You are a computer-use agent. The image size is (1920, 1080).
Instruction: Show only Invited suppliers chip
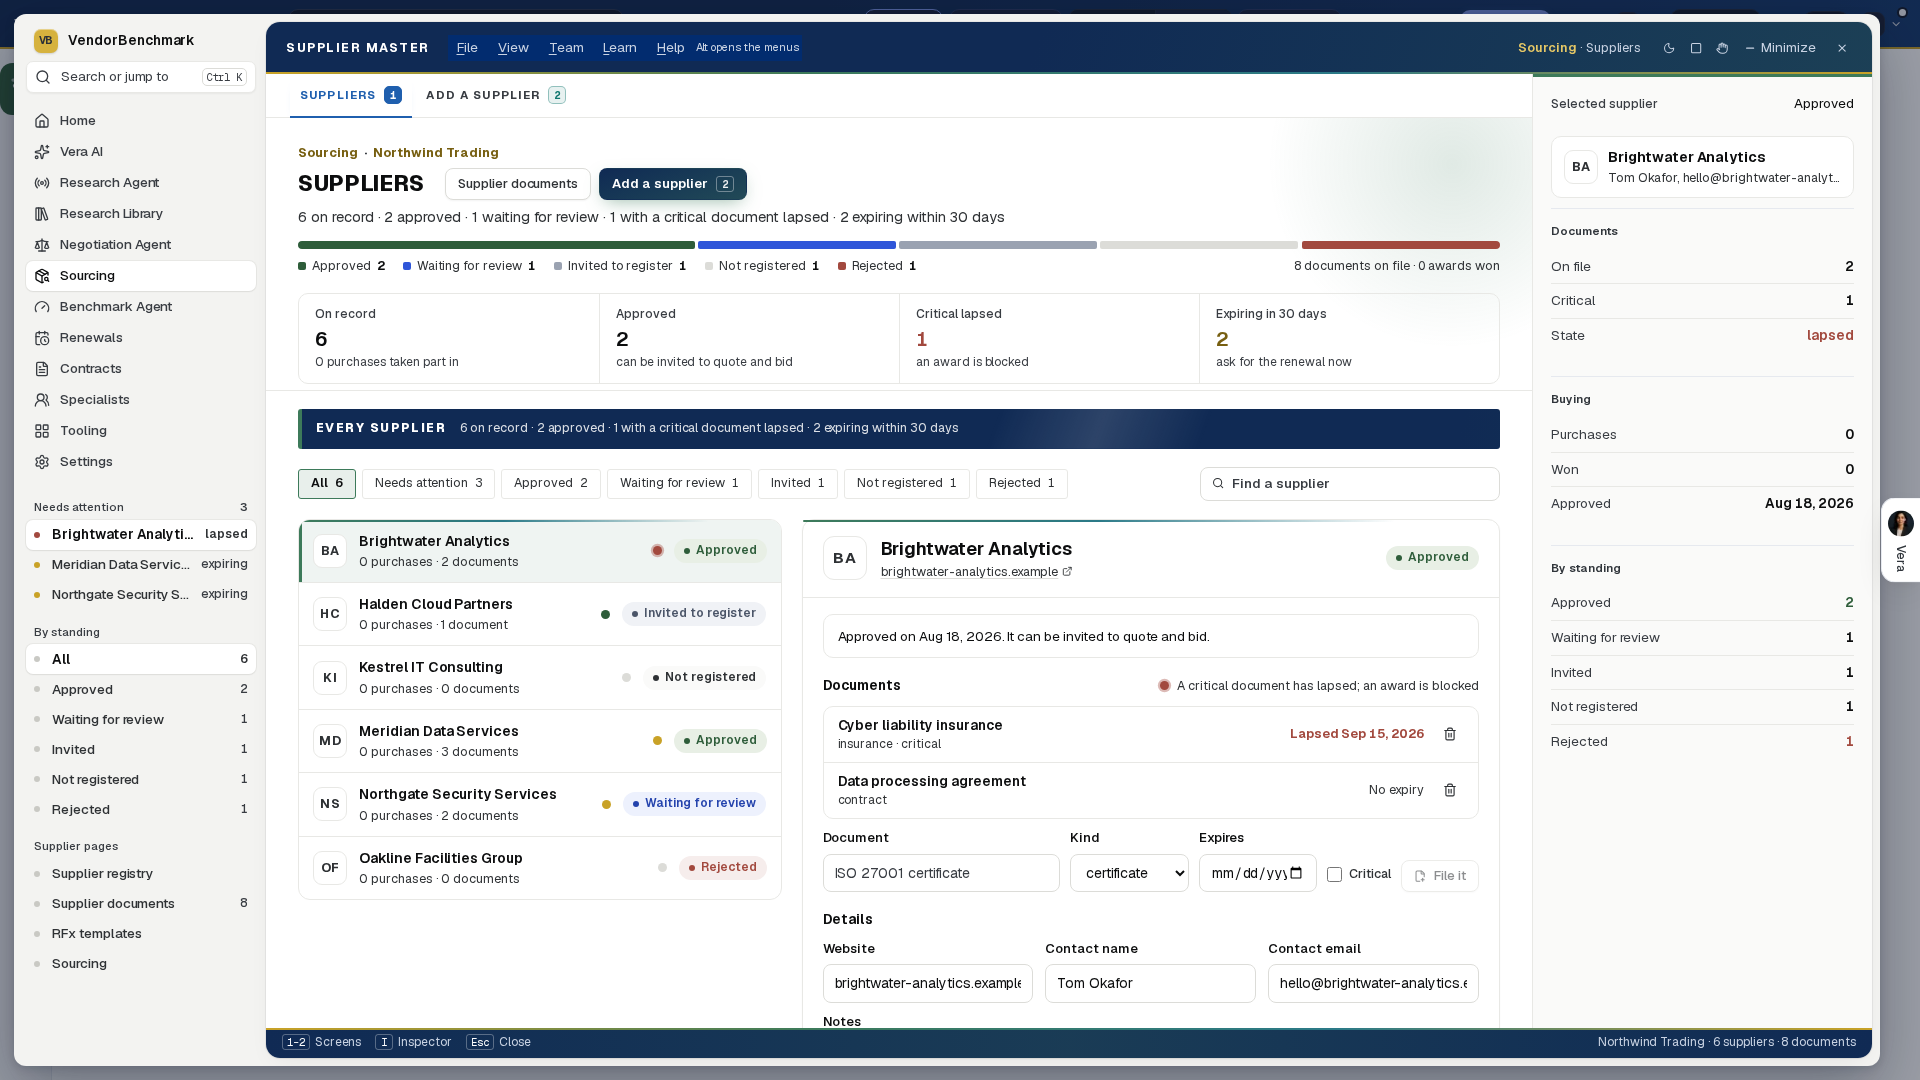[x=797, y=483]
